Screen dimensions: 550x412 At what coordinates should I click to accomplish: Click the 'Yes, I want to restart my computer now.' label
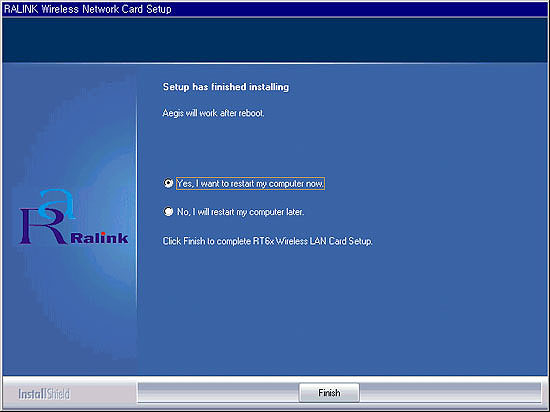(250, 183)
